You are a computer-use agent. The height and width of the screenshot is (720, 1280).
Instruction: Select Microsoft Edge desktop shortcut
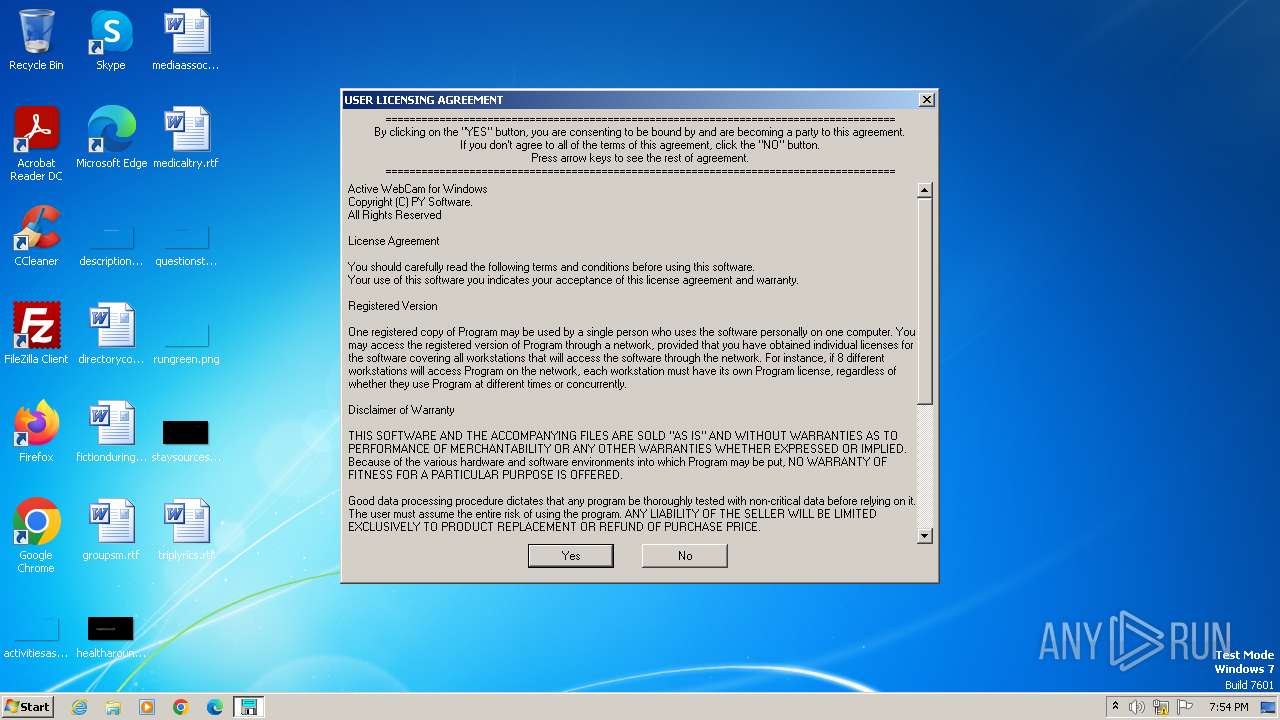pyautogui.click(x=111, y=138)
